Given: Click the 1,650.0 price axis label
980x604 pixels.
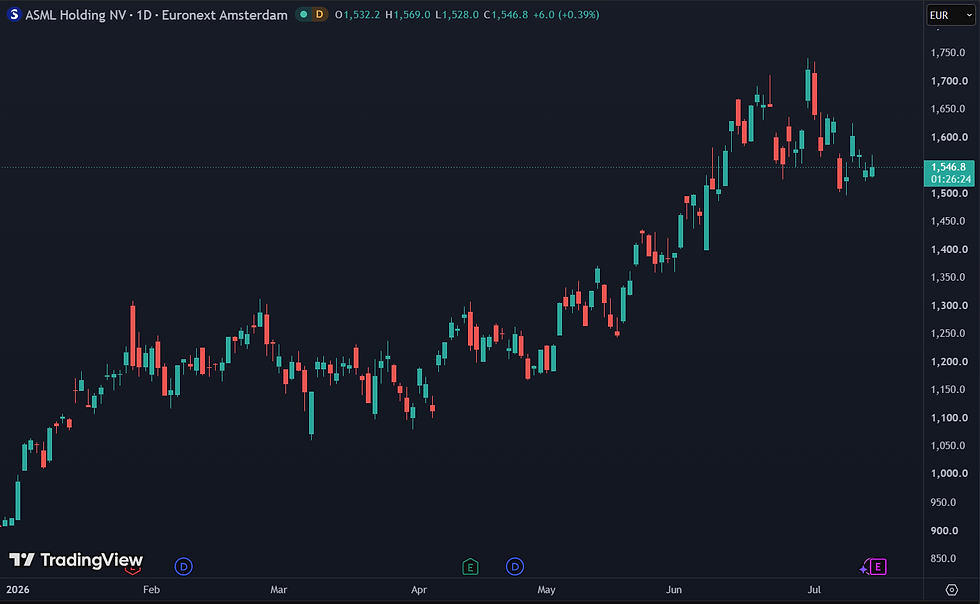Looking at the screenshot, I should click(x=948, y=109).
